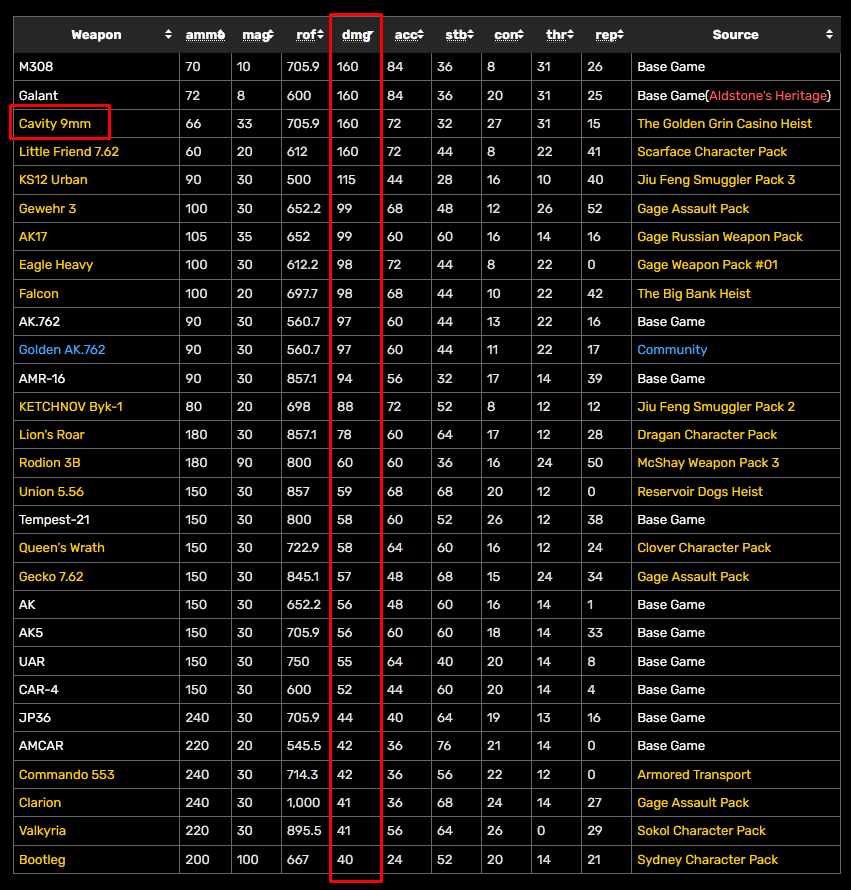Image resolution: width=851 pixels, height=890 pixels.
Task: Sort table by Source column arrows
Action: point(829,35)
